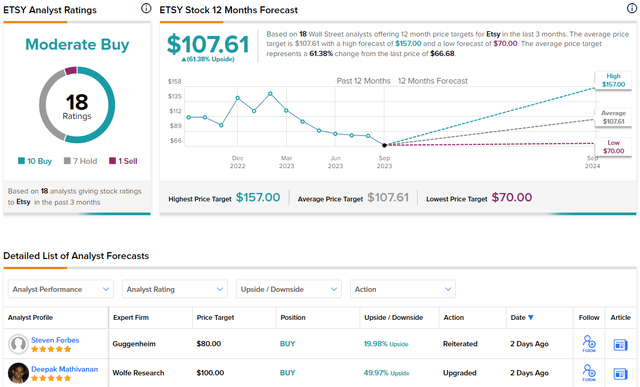
Task: Open article icon in Steven Forbes row
Action: click(620, 345)
